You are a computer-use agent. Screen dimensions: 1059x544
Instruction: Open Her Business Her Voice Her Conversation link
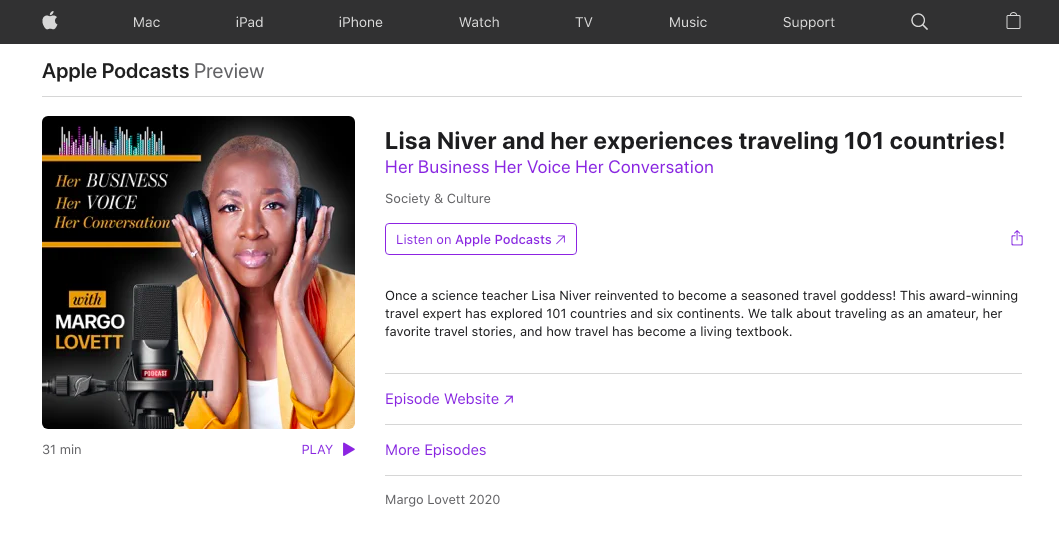(549, 167)
